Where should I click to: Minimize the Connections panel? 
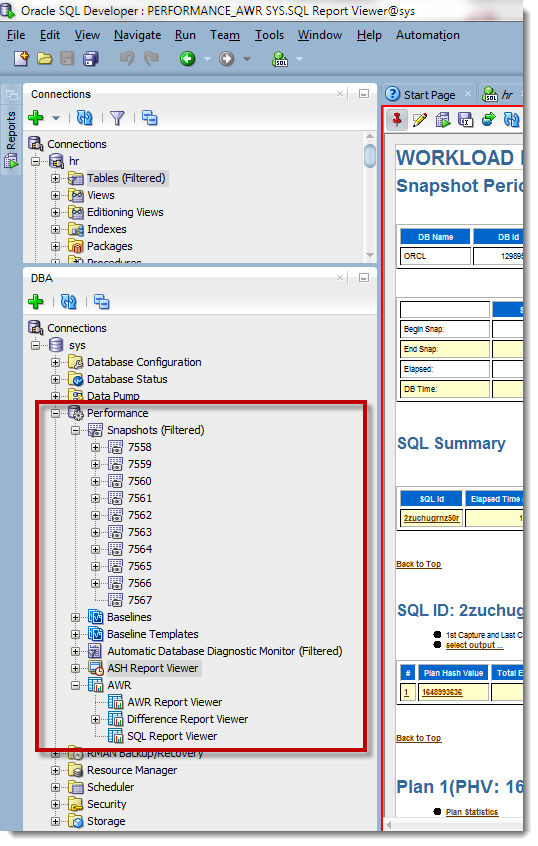coord(364,94)
